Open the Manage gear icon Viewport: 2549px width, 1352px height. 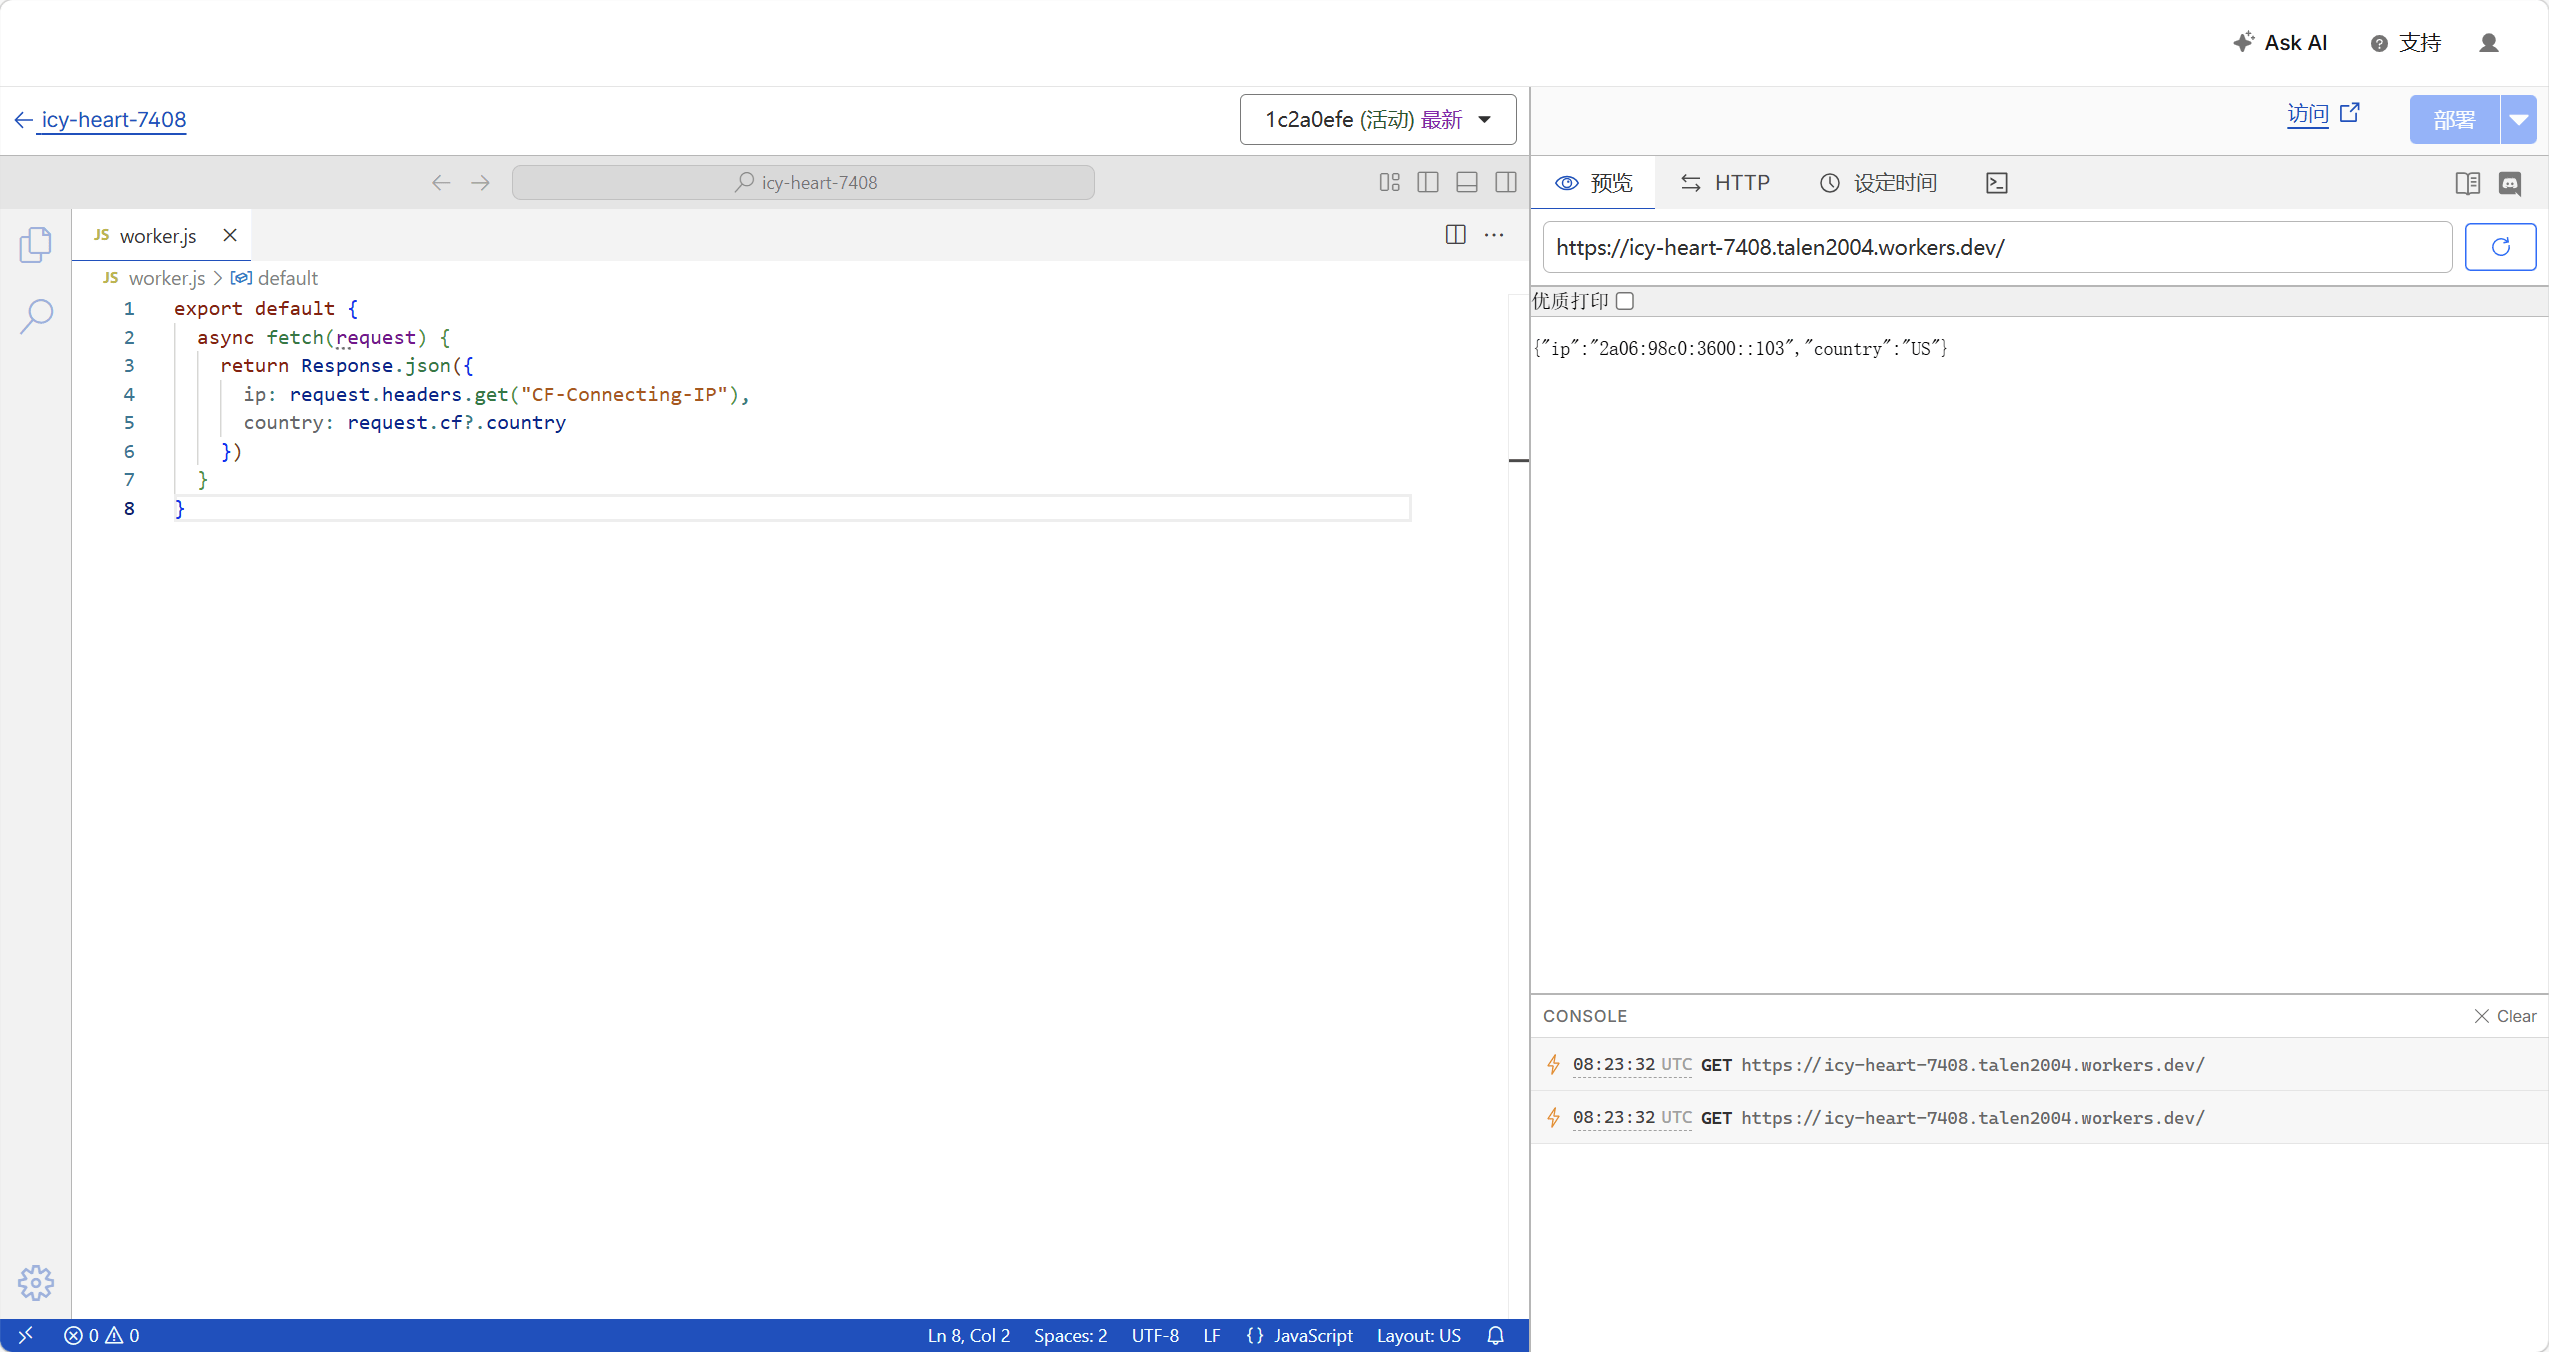pyautogui.click(x=36, y=1282)
